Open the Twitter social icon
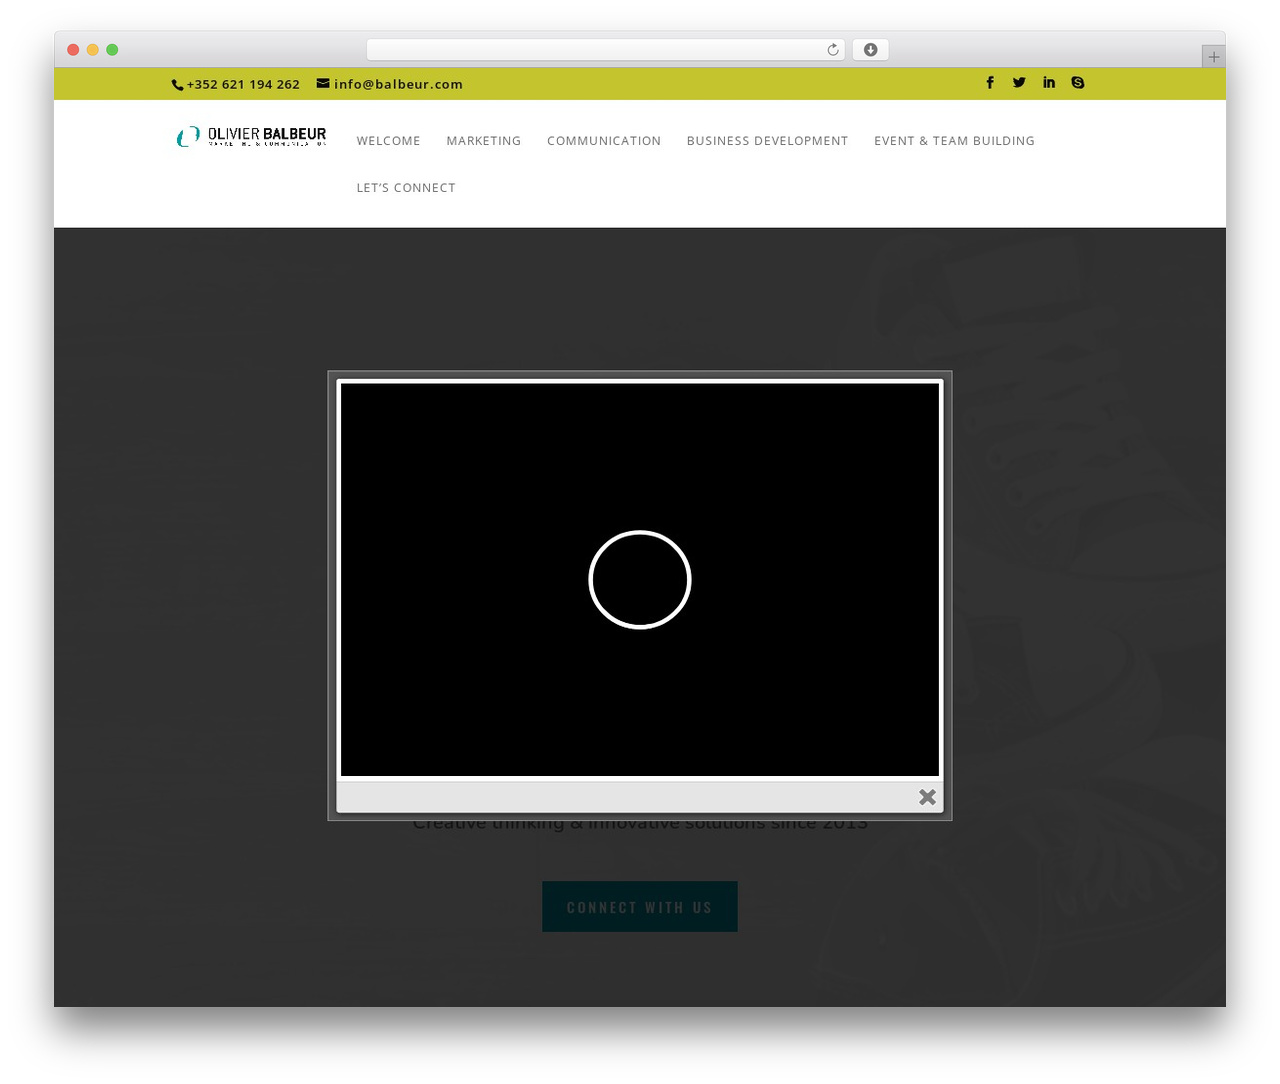The height and width of the screenshot is (1084, 1280). [x=1019, y=83]
